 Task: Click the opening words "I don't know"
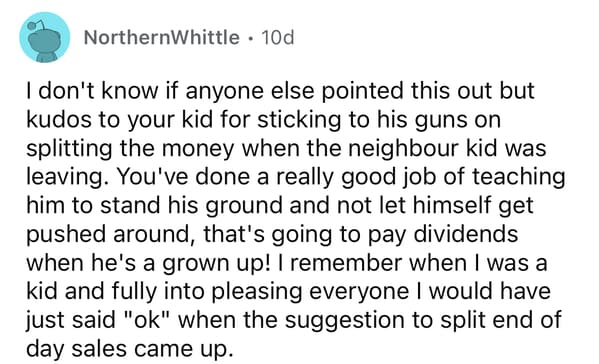[x=92, y=91]
